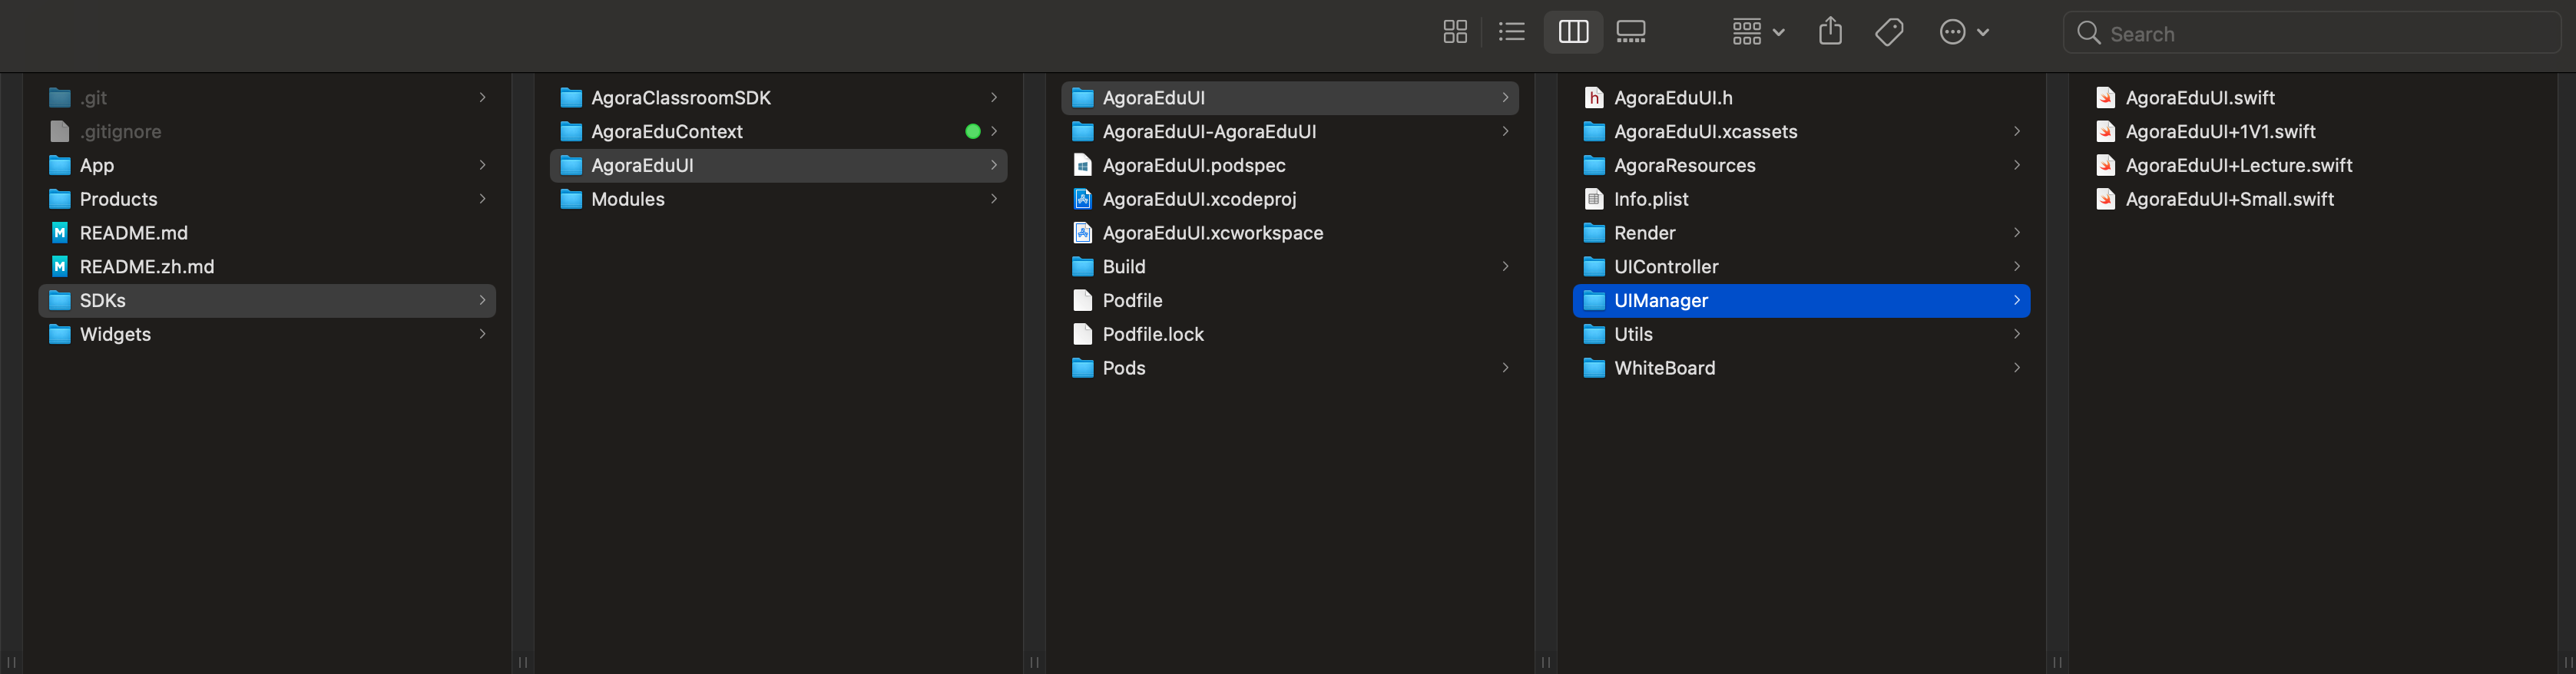Switch to list view
This screenshot has height=674, width=2576.
[1511, 32]
